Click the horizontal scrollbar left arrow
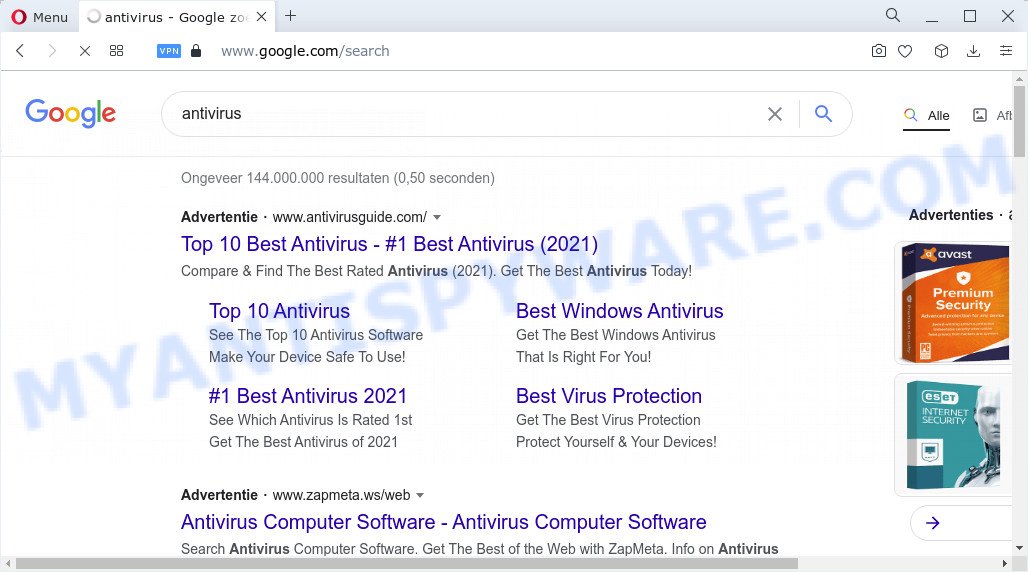The image size is (1028, 572). [7, 563]
